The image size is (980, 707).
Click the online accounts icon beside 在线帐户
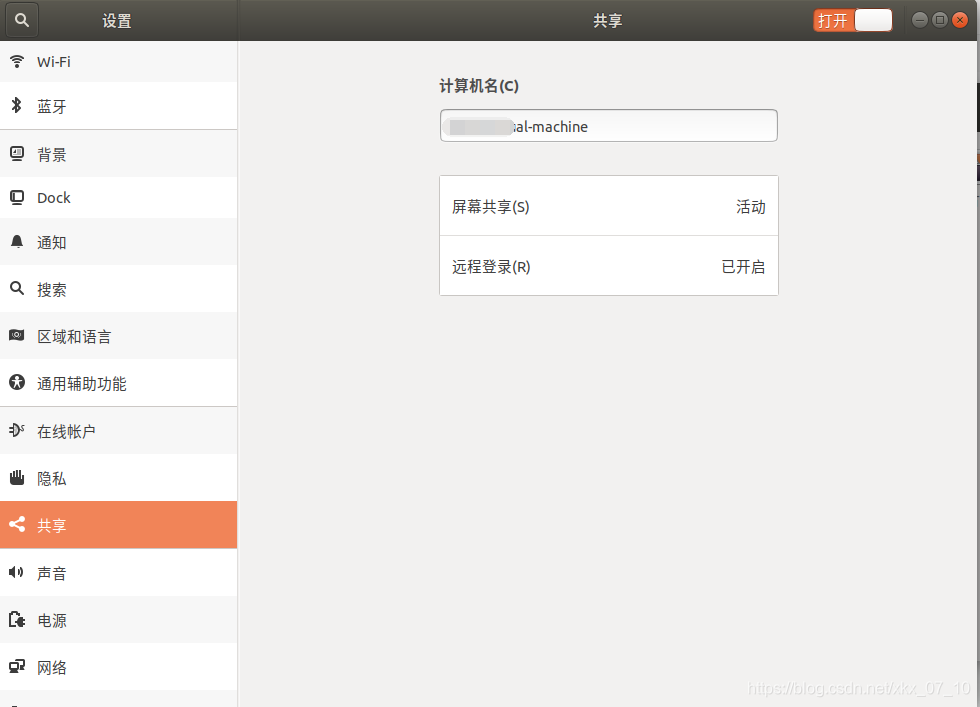17,430
